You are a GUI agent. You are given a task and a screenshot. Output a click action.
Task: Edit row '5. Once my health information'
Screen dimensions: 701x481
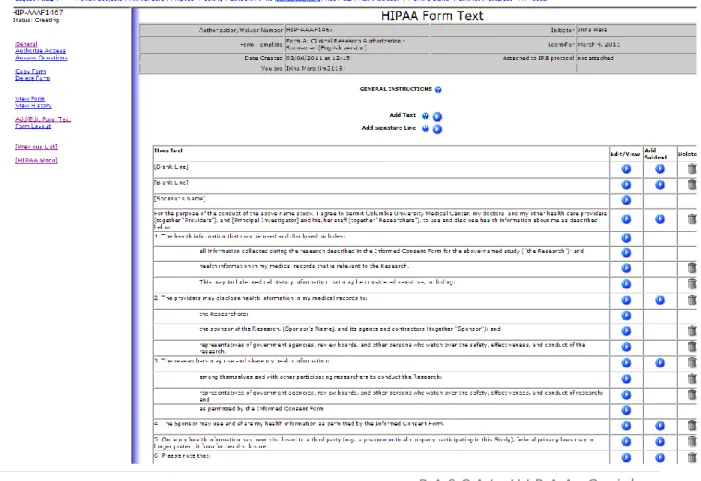click(x=626, y=442)
